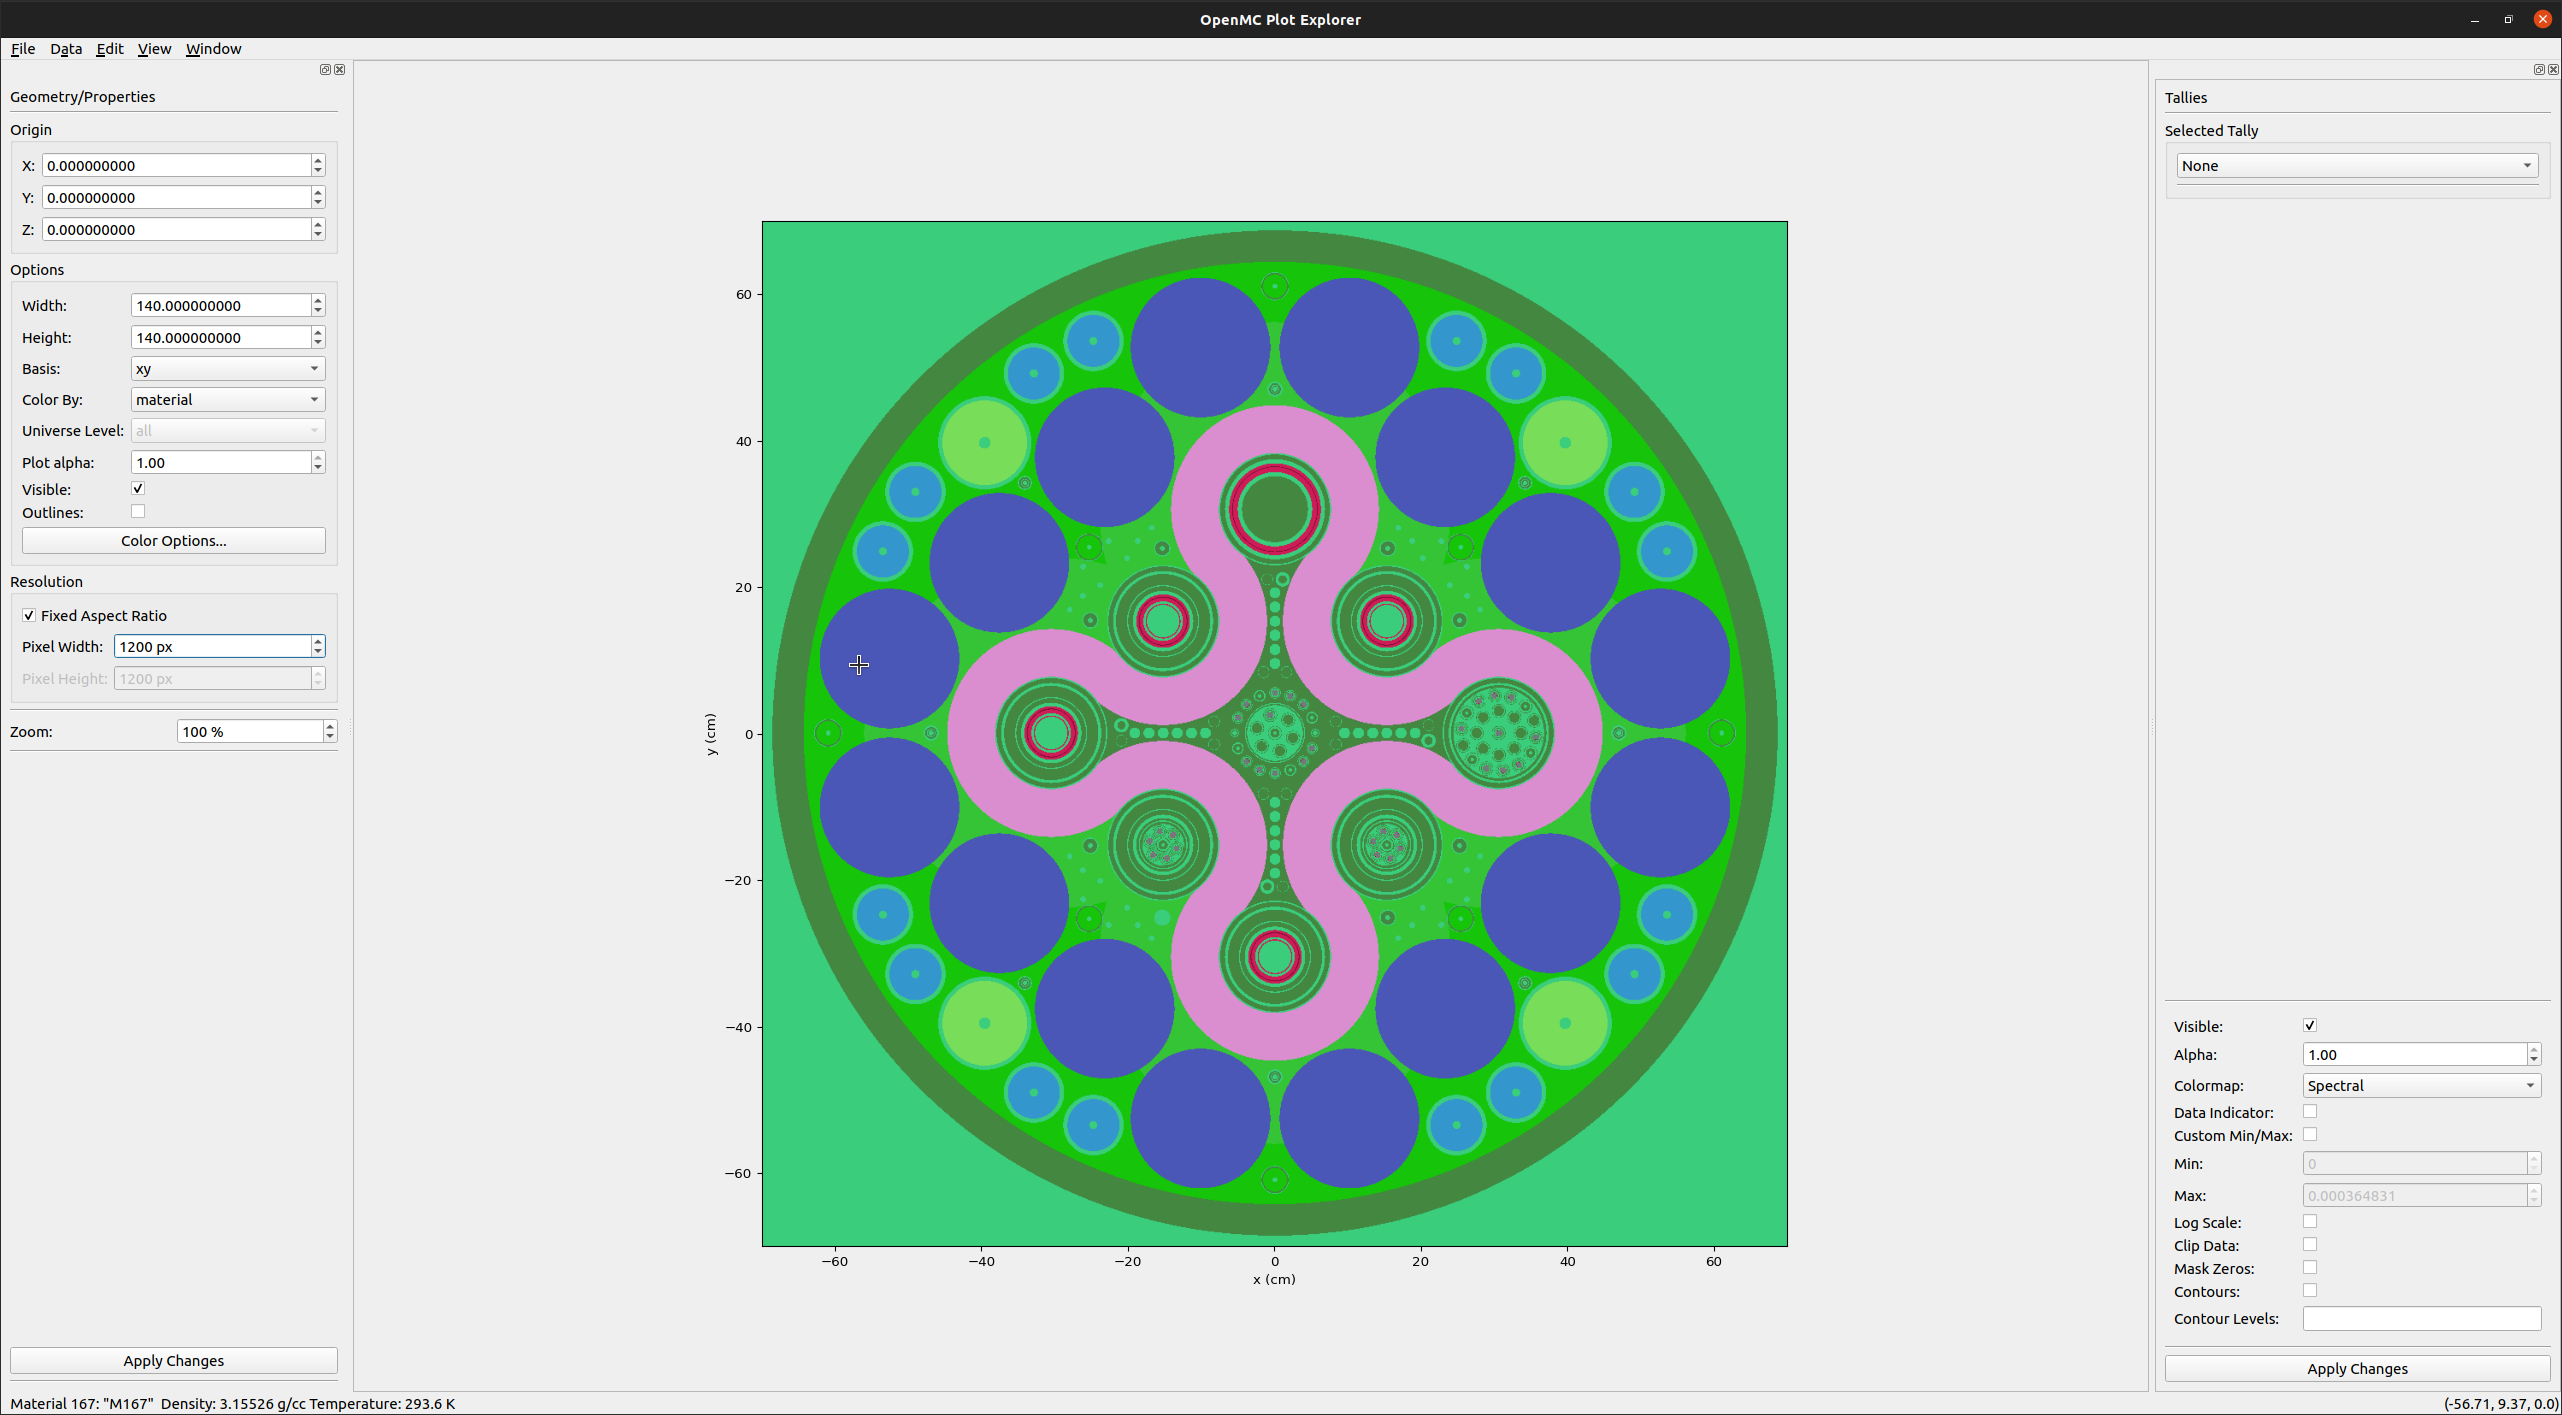Decrease the Zoom percentage stepper
Viewport: 2562px width, 1415px height.
tap(329, 736)
